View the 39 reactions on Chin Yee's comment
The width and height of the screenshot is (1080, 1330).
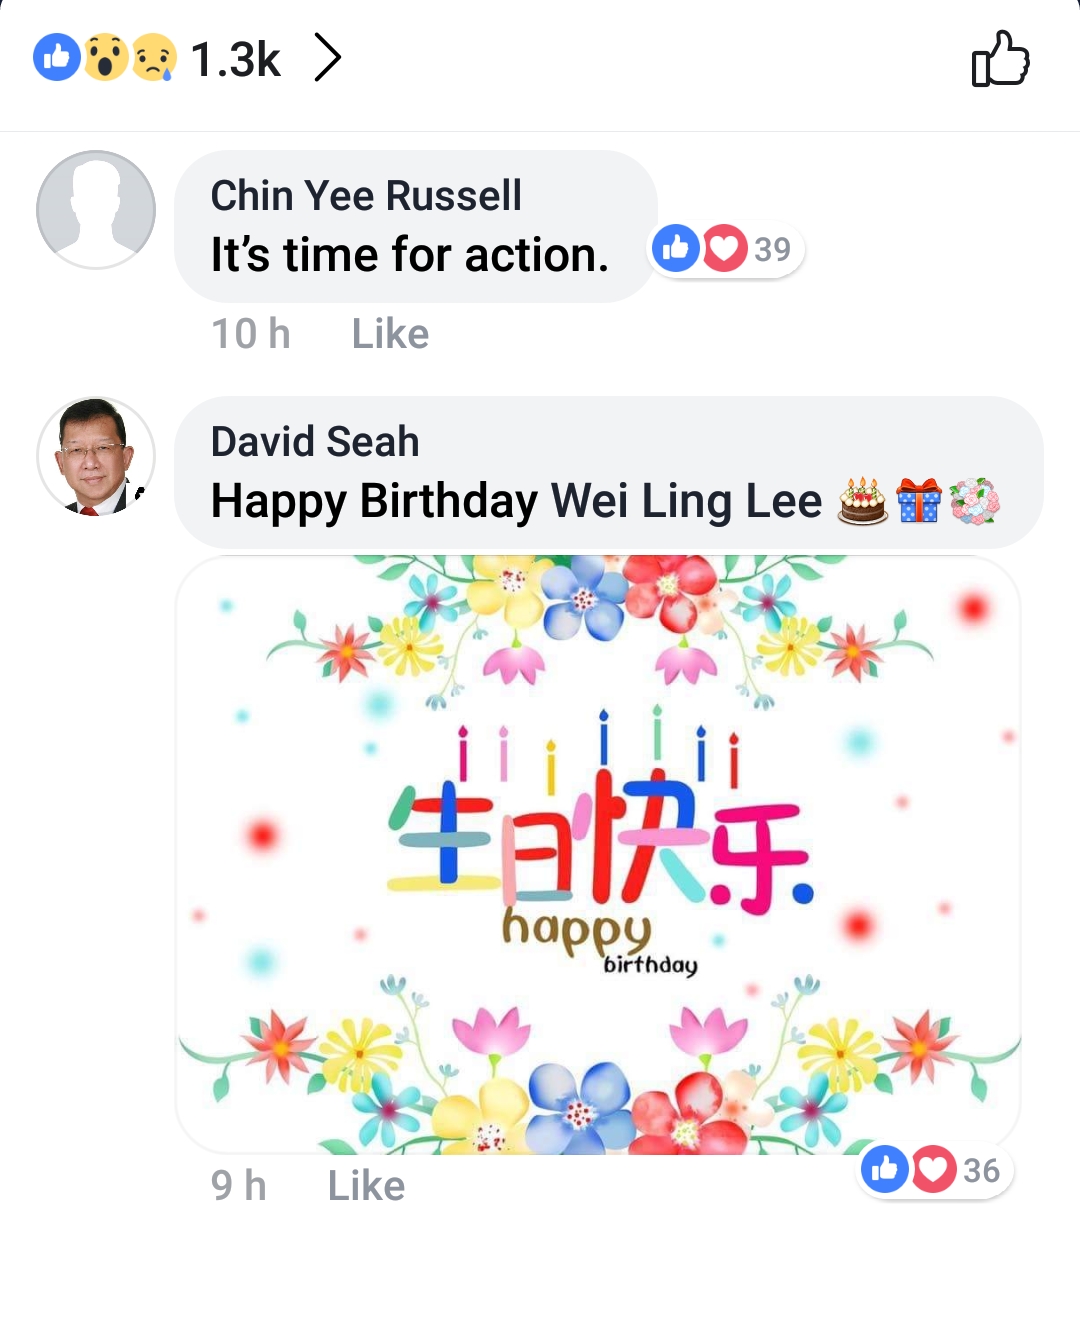tap(727, 248)
